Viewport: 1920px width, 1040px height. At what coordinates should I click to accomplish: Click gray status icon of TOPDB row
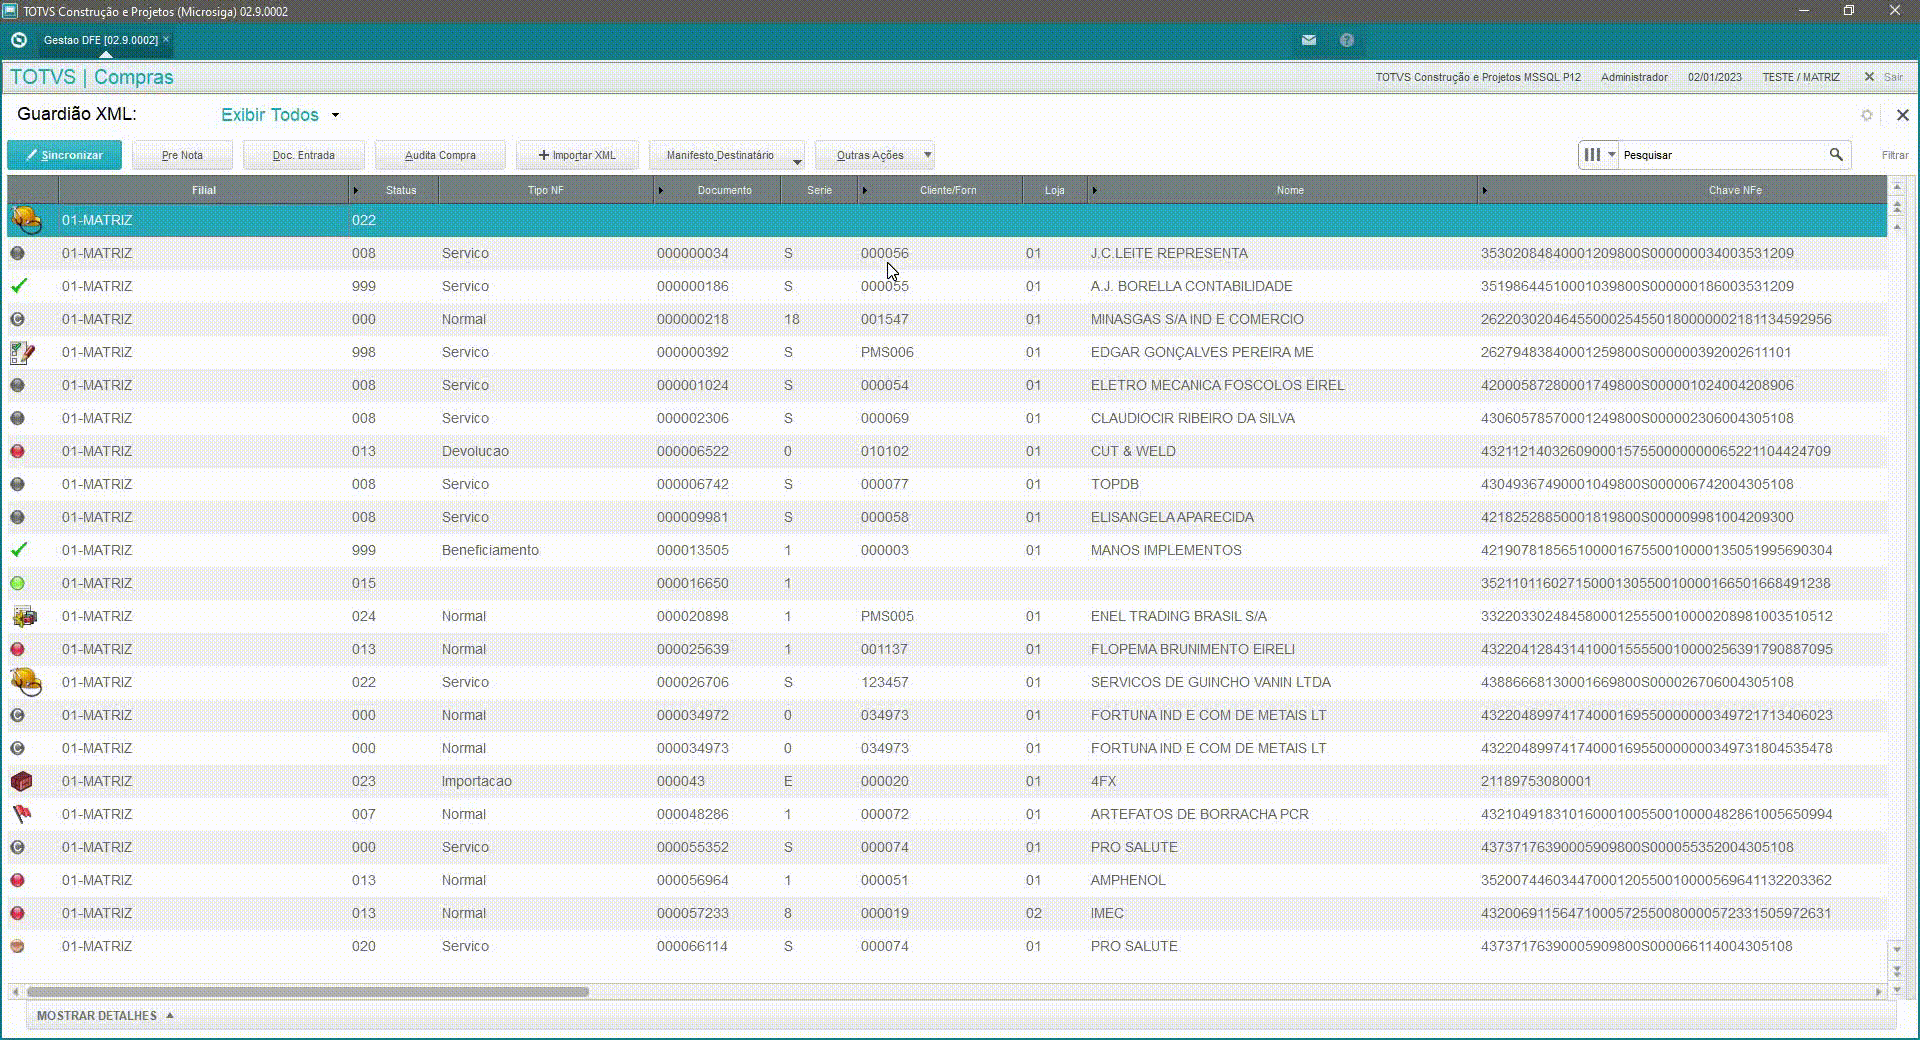click(x=17, y=484)
